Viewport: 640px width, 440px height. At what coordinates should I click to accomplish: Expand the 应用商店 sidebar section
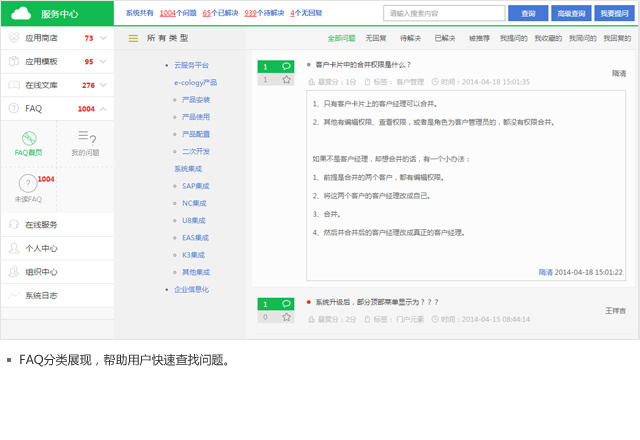[104, 38]
